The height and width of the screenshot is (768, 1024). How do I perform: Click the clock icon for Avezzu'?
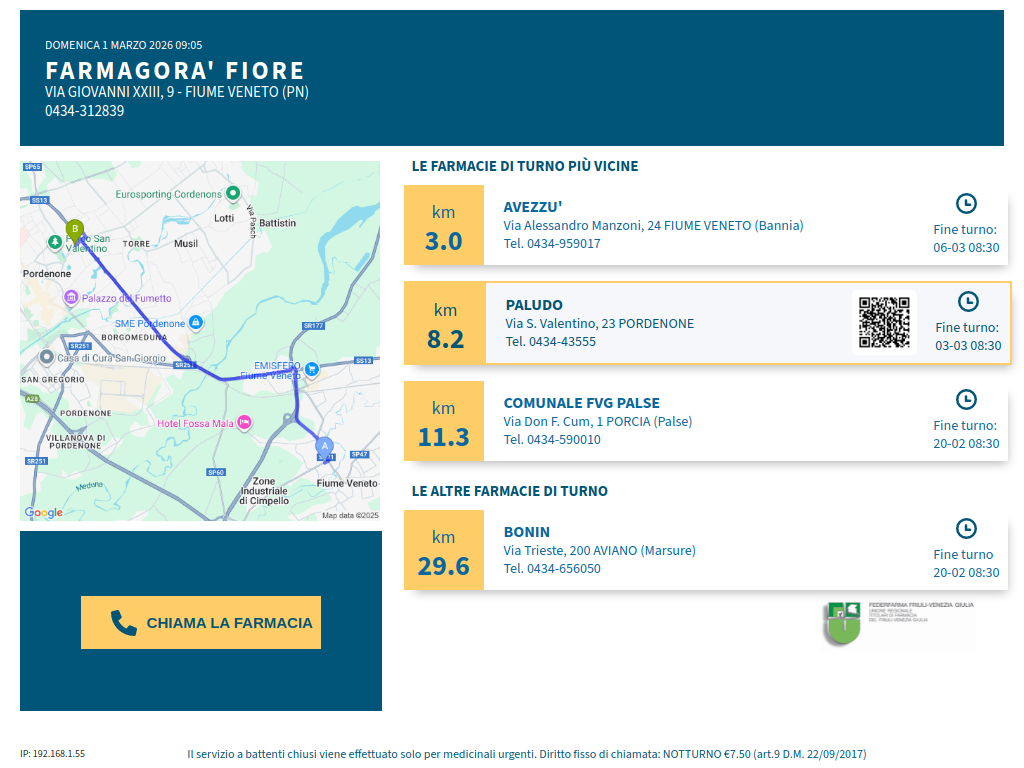tap(966, 203)
